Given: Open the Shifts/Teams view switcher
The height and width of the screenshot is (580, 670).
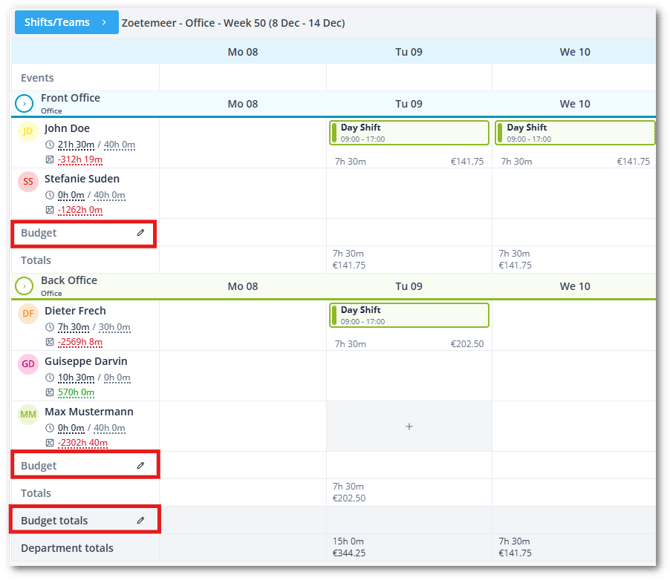Looking at the screenshot, I should coord(66,21).
